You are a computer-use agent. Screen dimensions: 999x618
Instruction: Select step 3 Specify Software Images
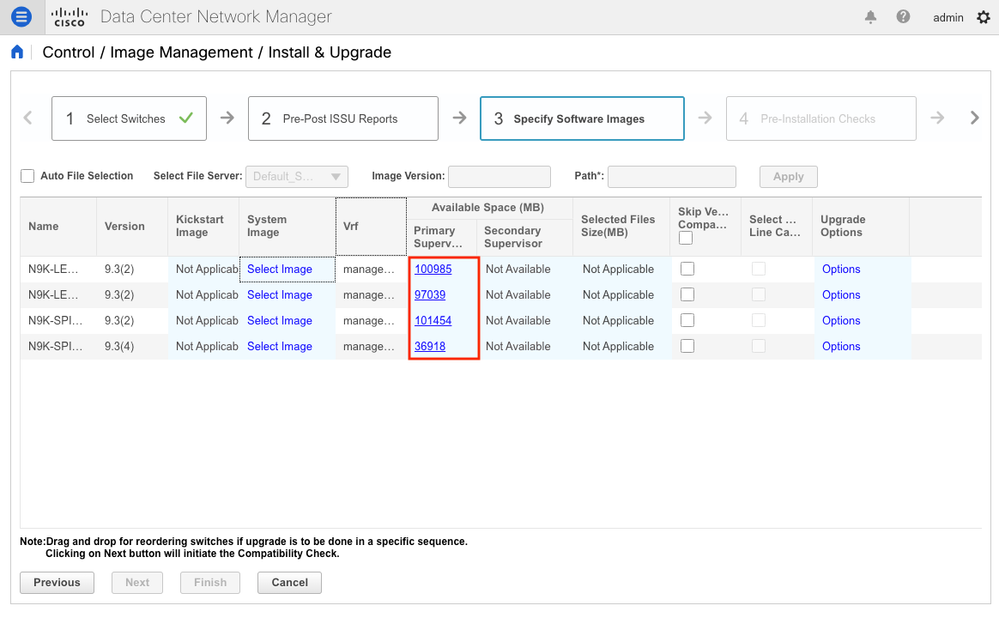tap(582, 119)
